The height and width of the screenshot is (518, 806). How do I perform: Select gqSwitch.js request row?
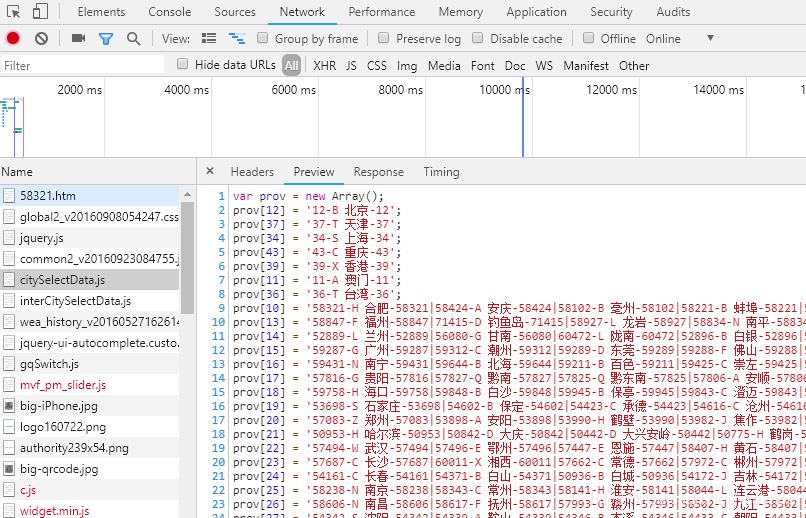[90, 364]
